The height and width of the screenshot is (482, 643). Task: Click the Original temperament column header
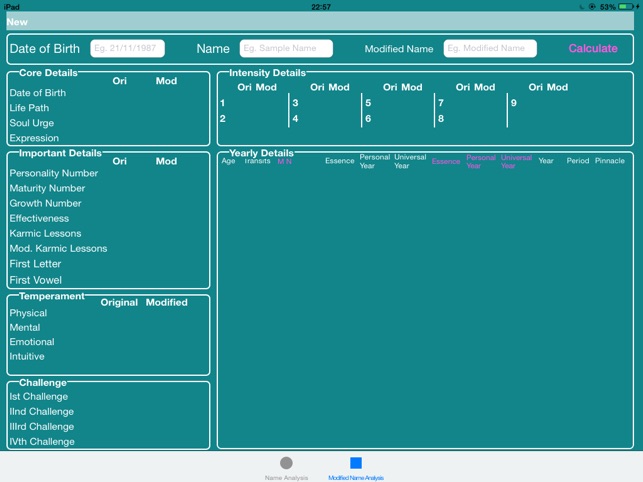pyautogui.click(x=119, y=302)
